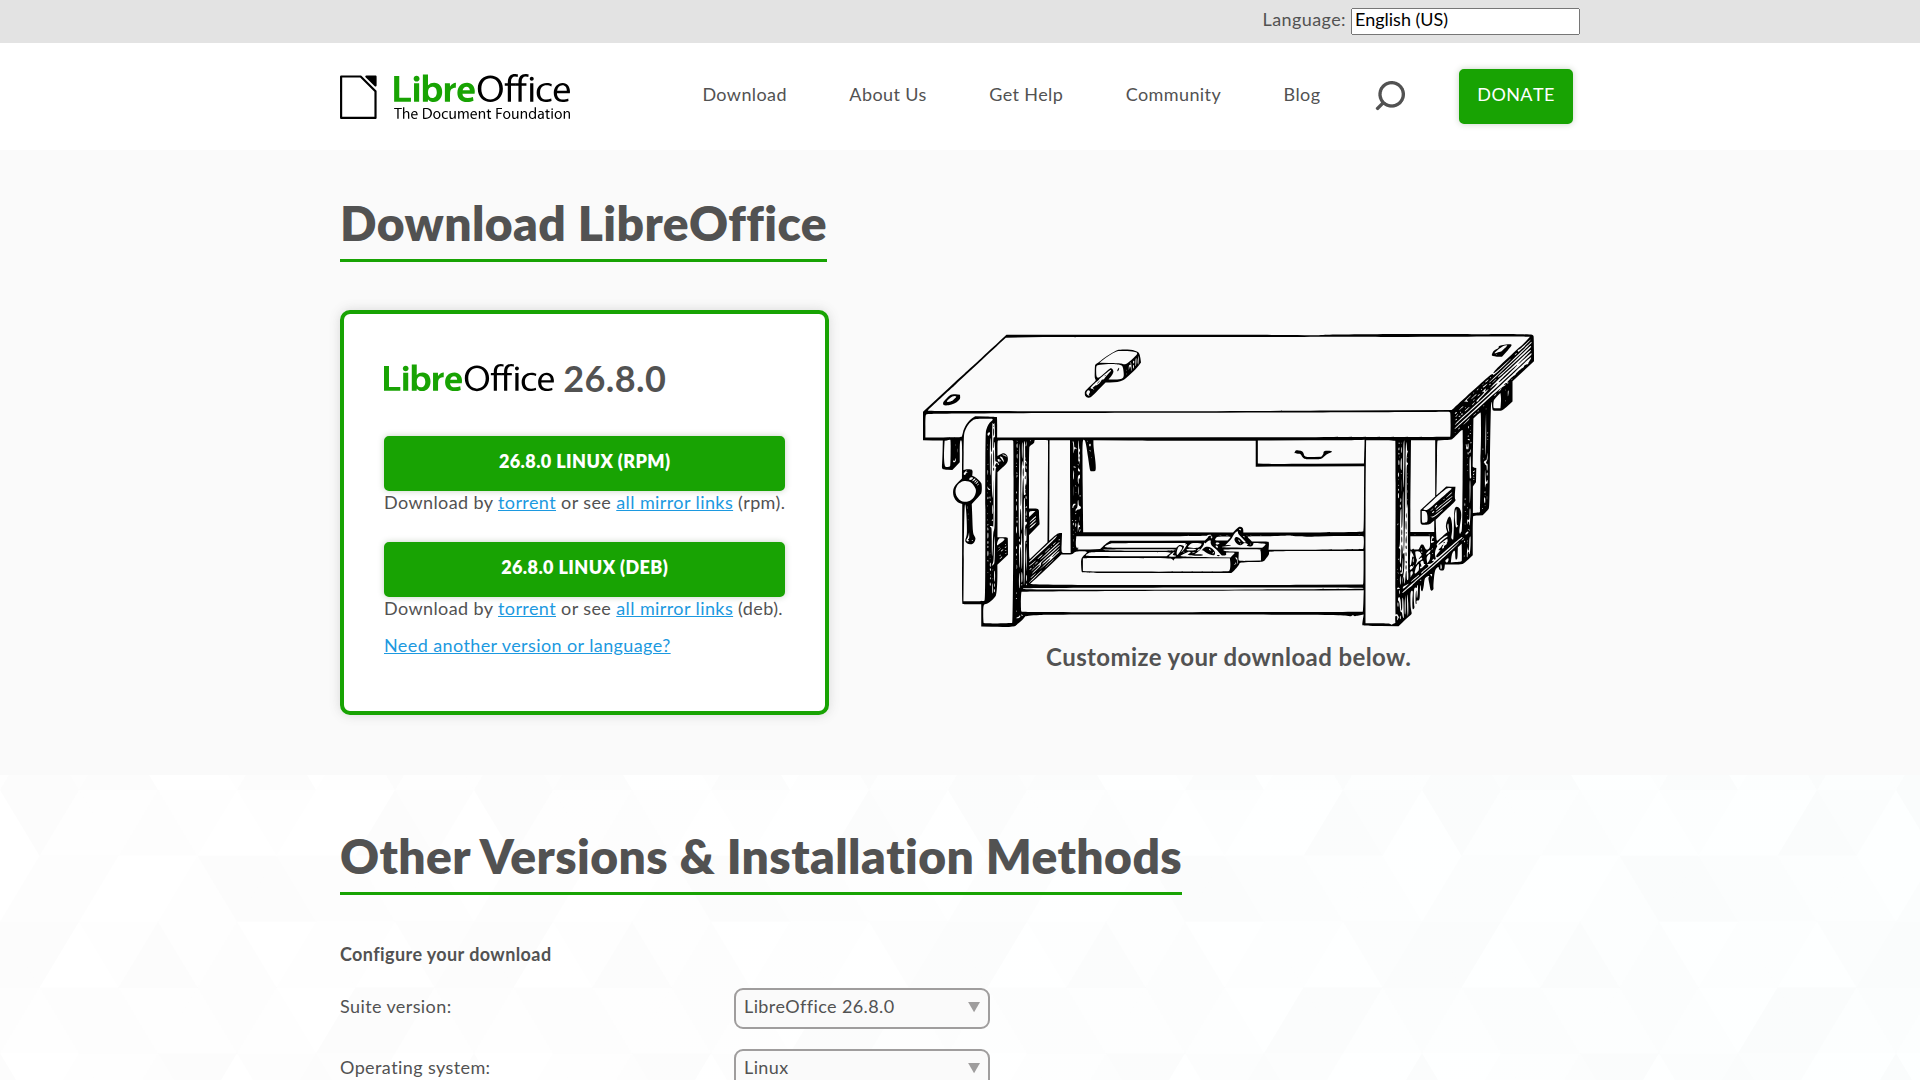
Task: Click the Suite version label
Action: 395,1007
